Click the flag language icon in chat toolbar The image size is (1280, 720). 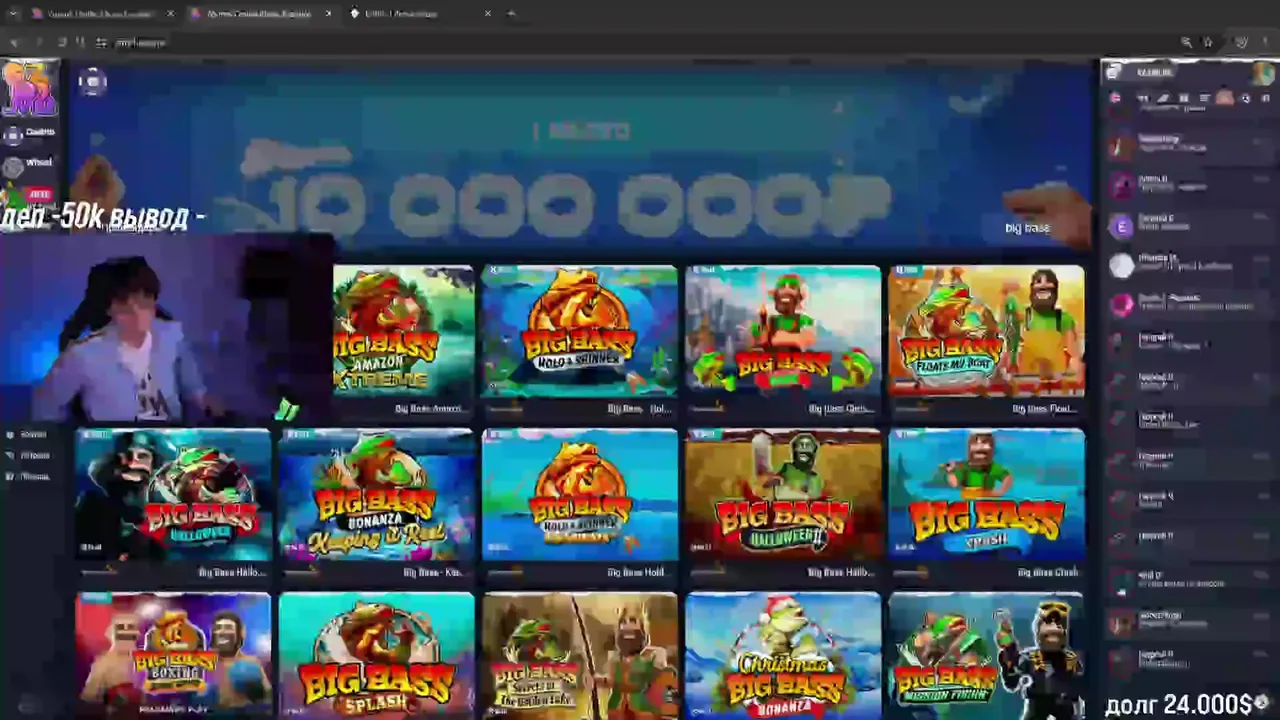[x=1116, y=98]
